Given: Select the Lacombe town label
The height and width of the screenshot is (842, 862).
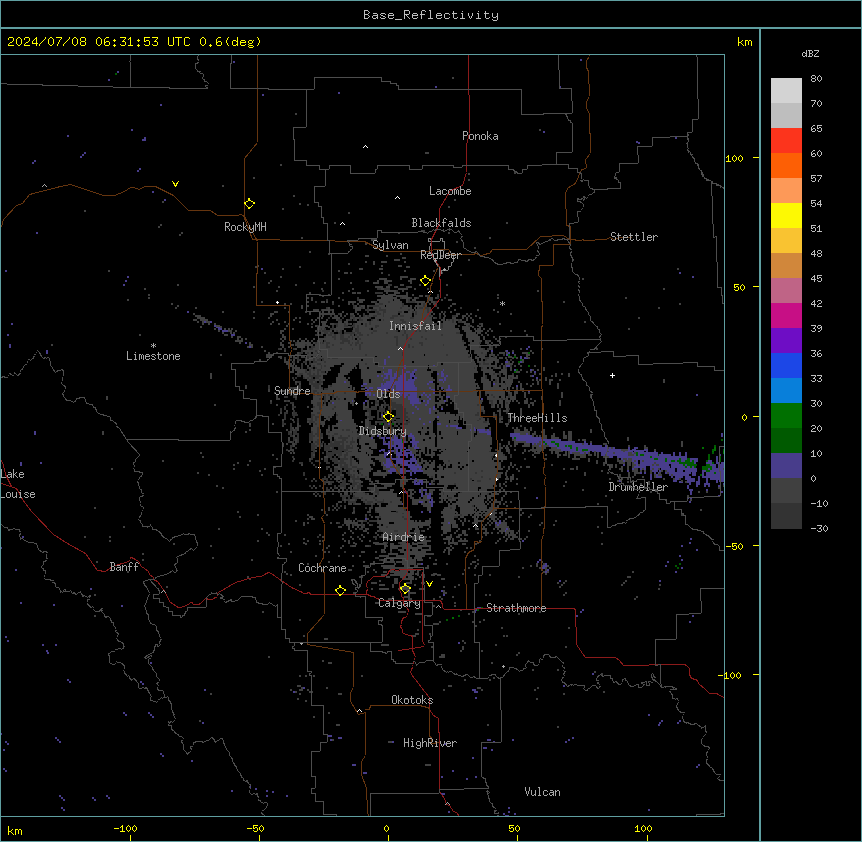Looking at the screenshot, I should pyautogui.click(x=450, y=191).
